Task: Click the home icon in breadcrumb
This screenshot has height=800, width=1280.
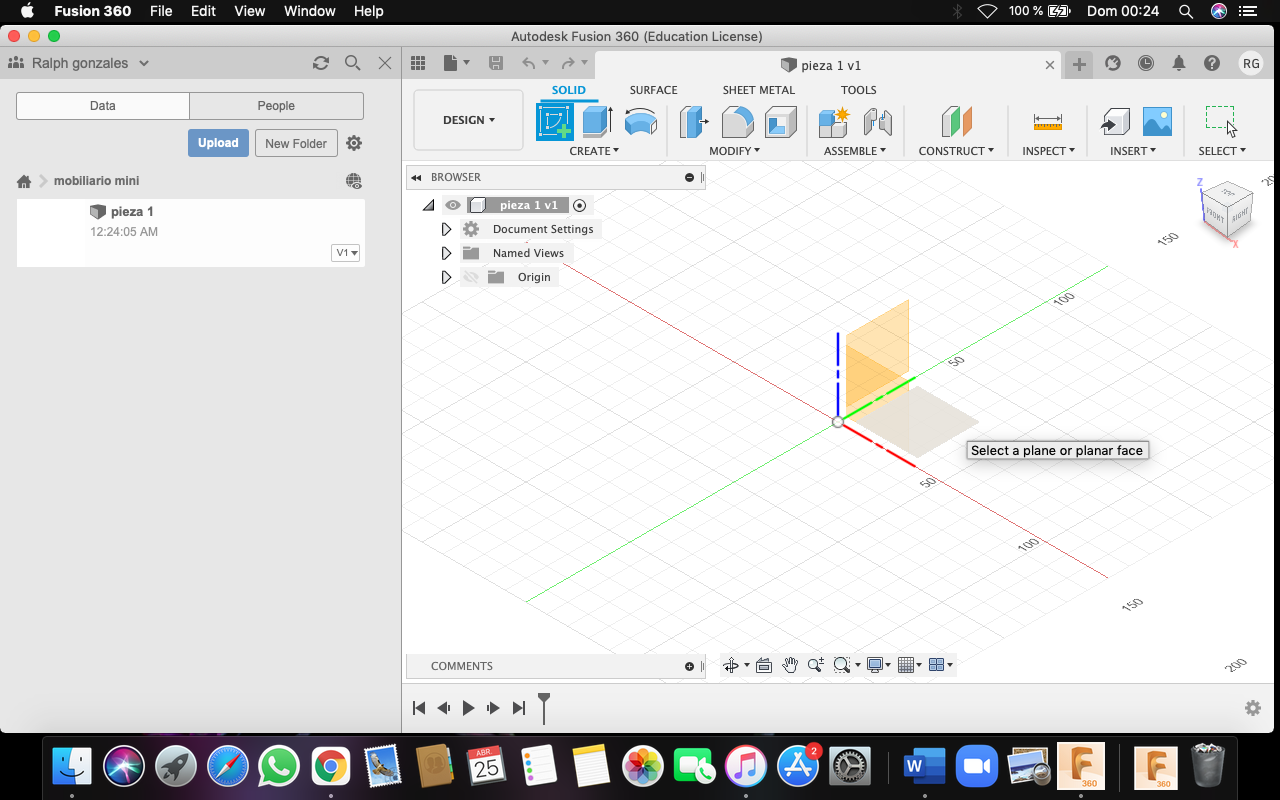Action: 24,181
